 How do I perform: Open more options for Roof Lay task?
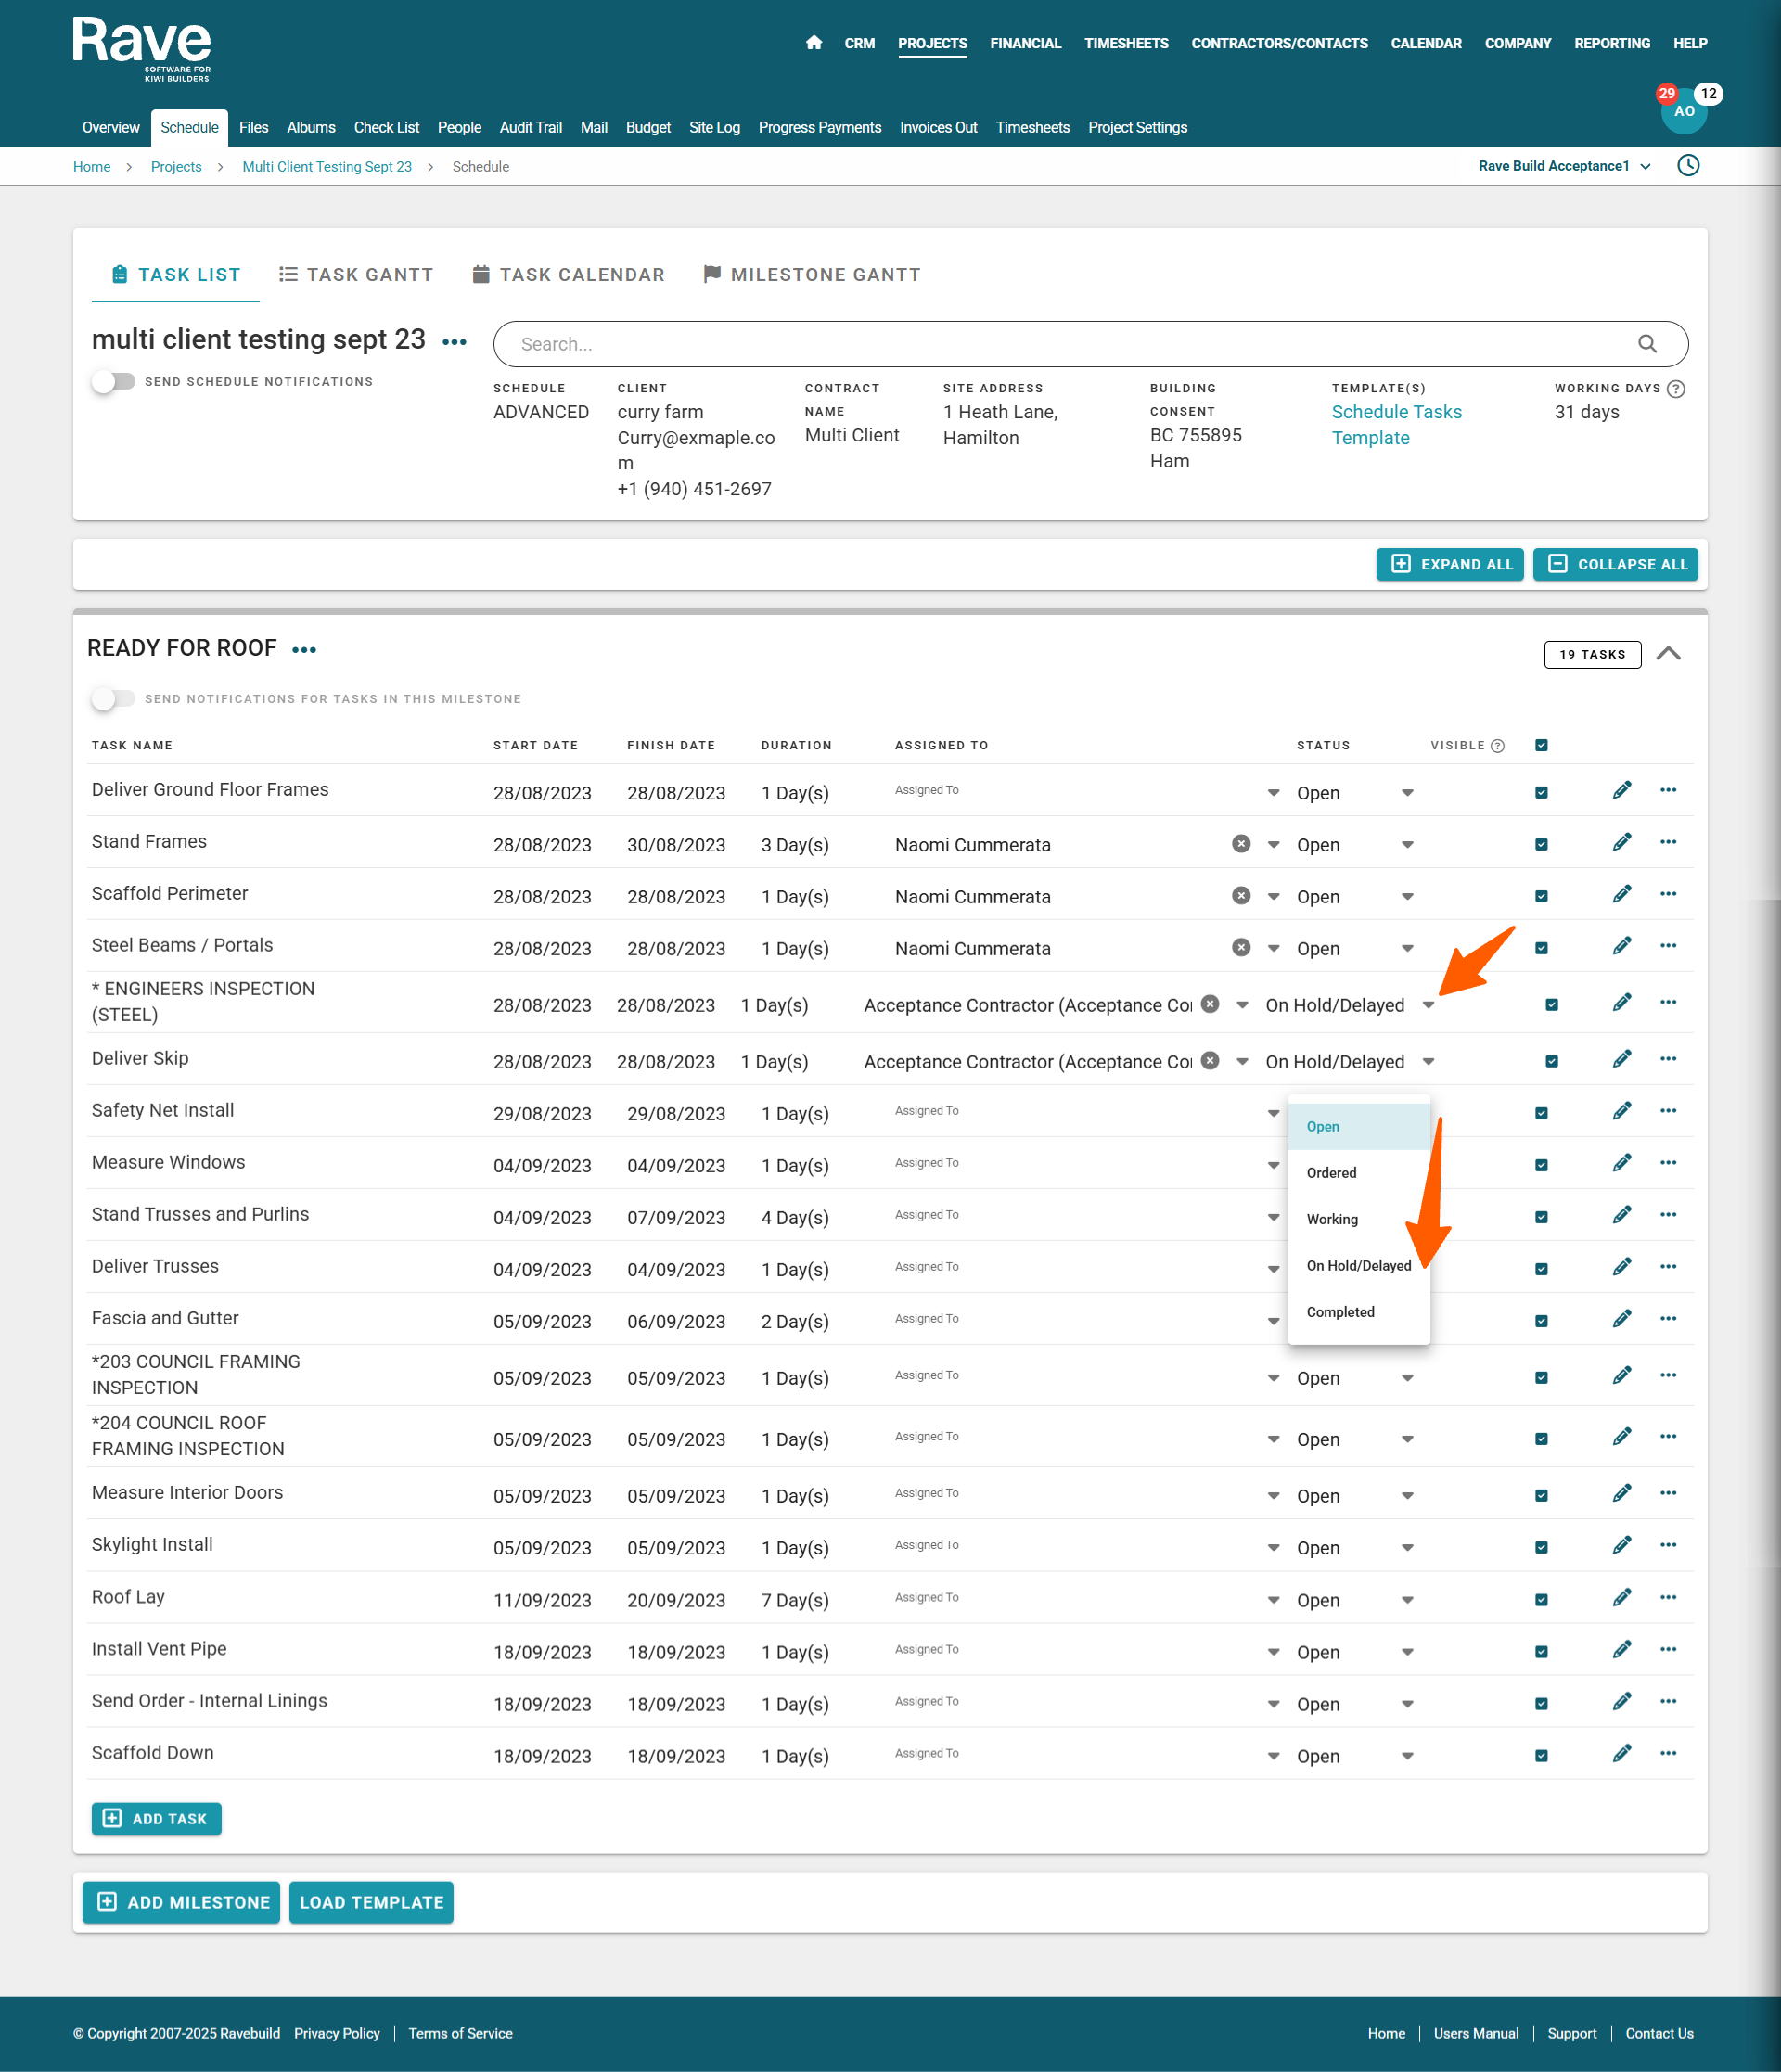(x=1667, y=1598)
